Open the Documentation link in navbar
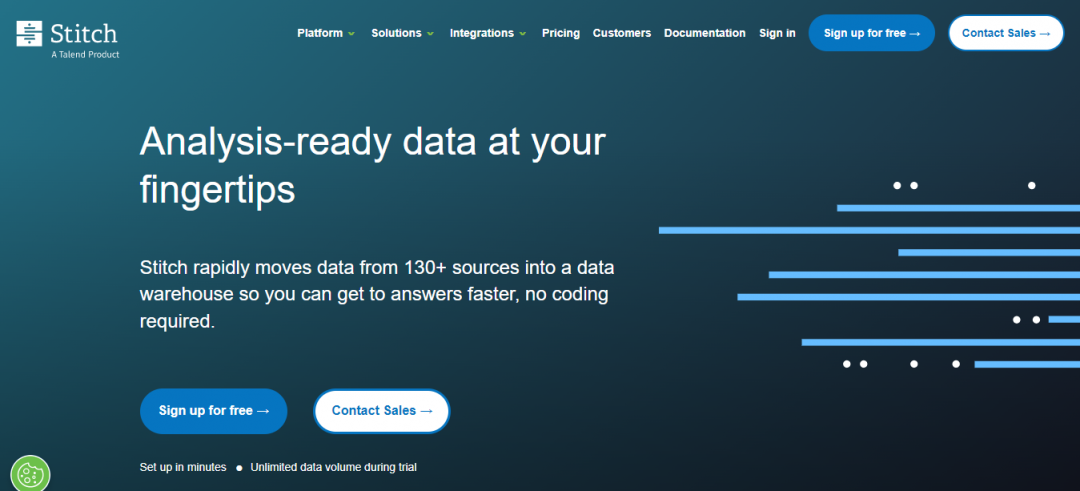Image resolution: width=1080 pixels, height=491 pixels. pos(704,33)
